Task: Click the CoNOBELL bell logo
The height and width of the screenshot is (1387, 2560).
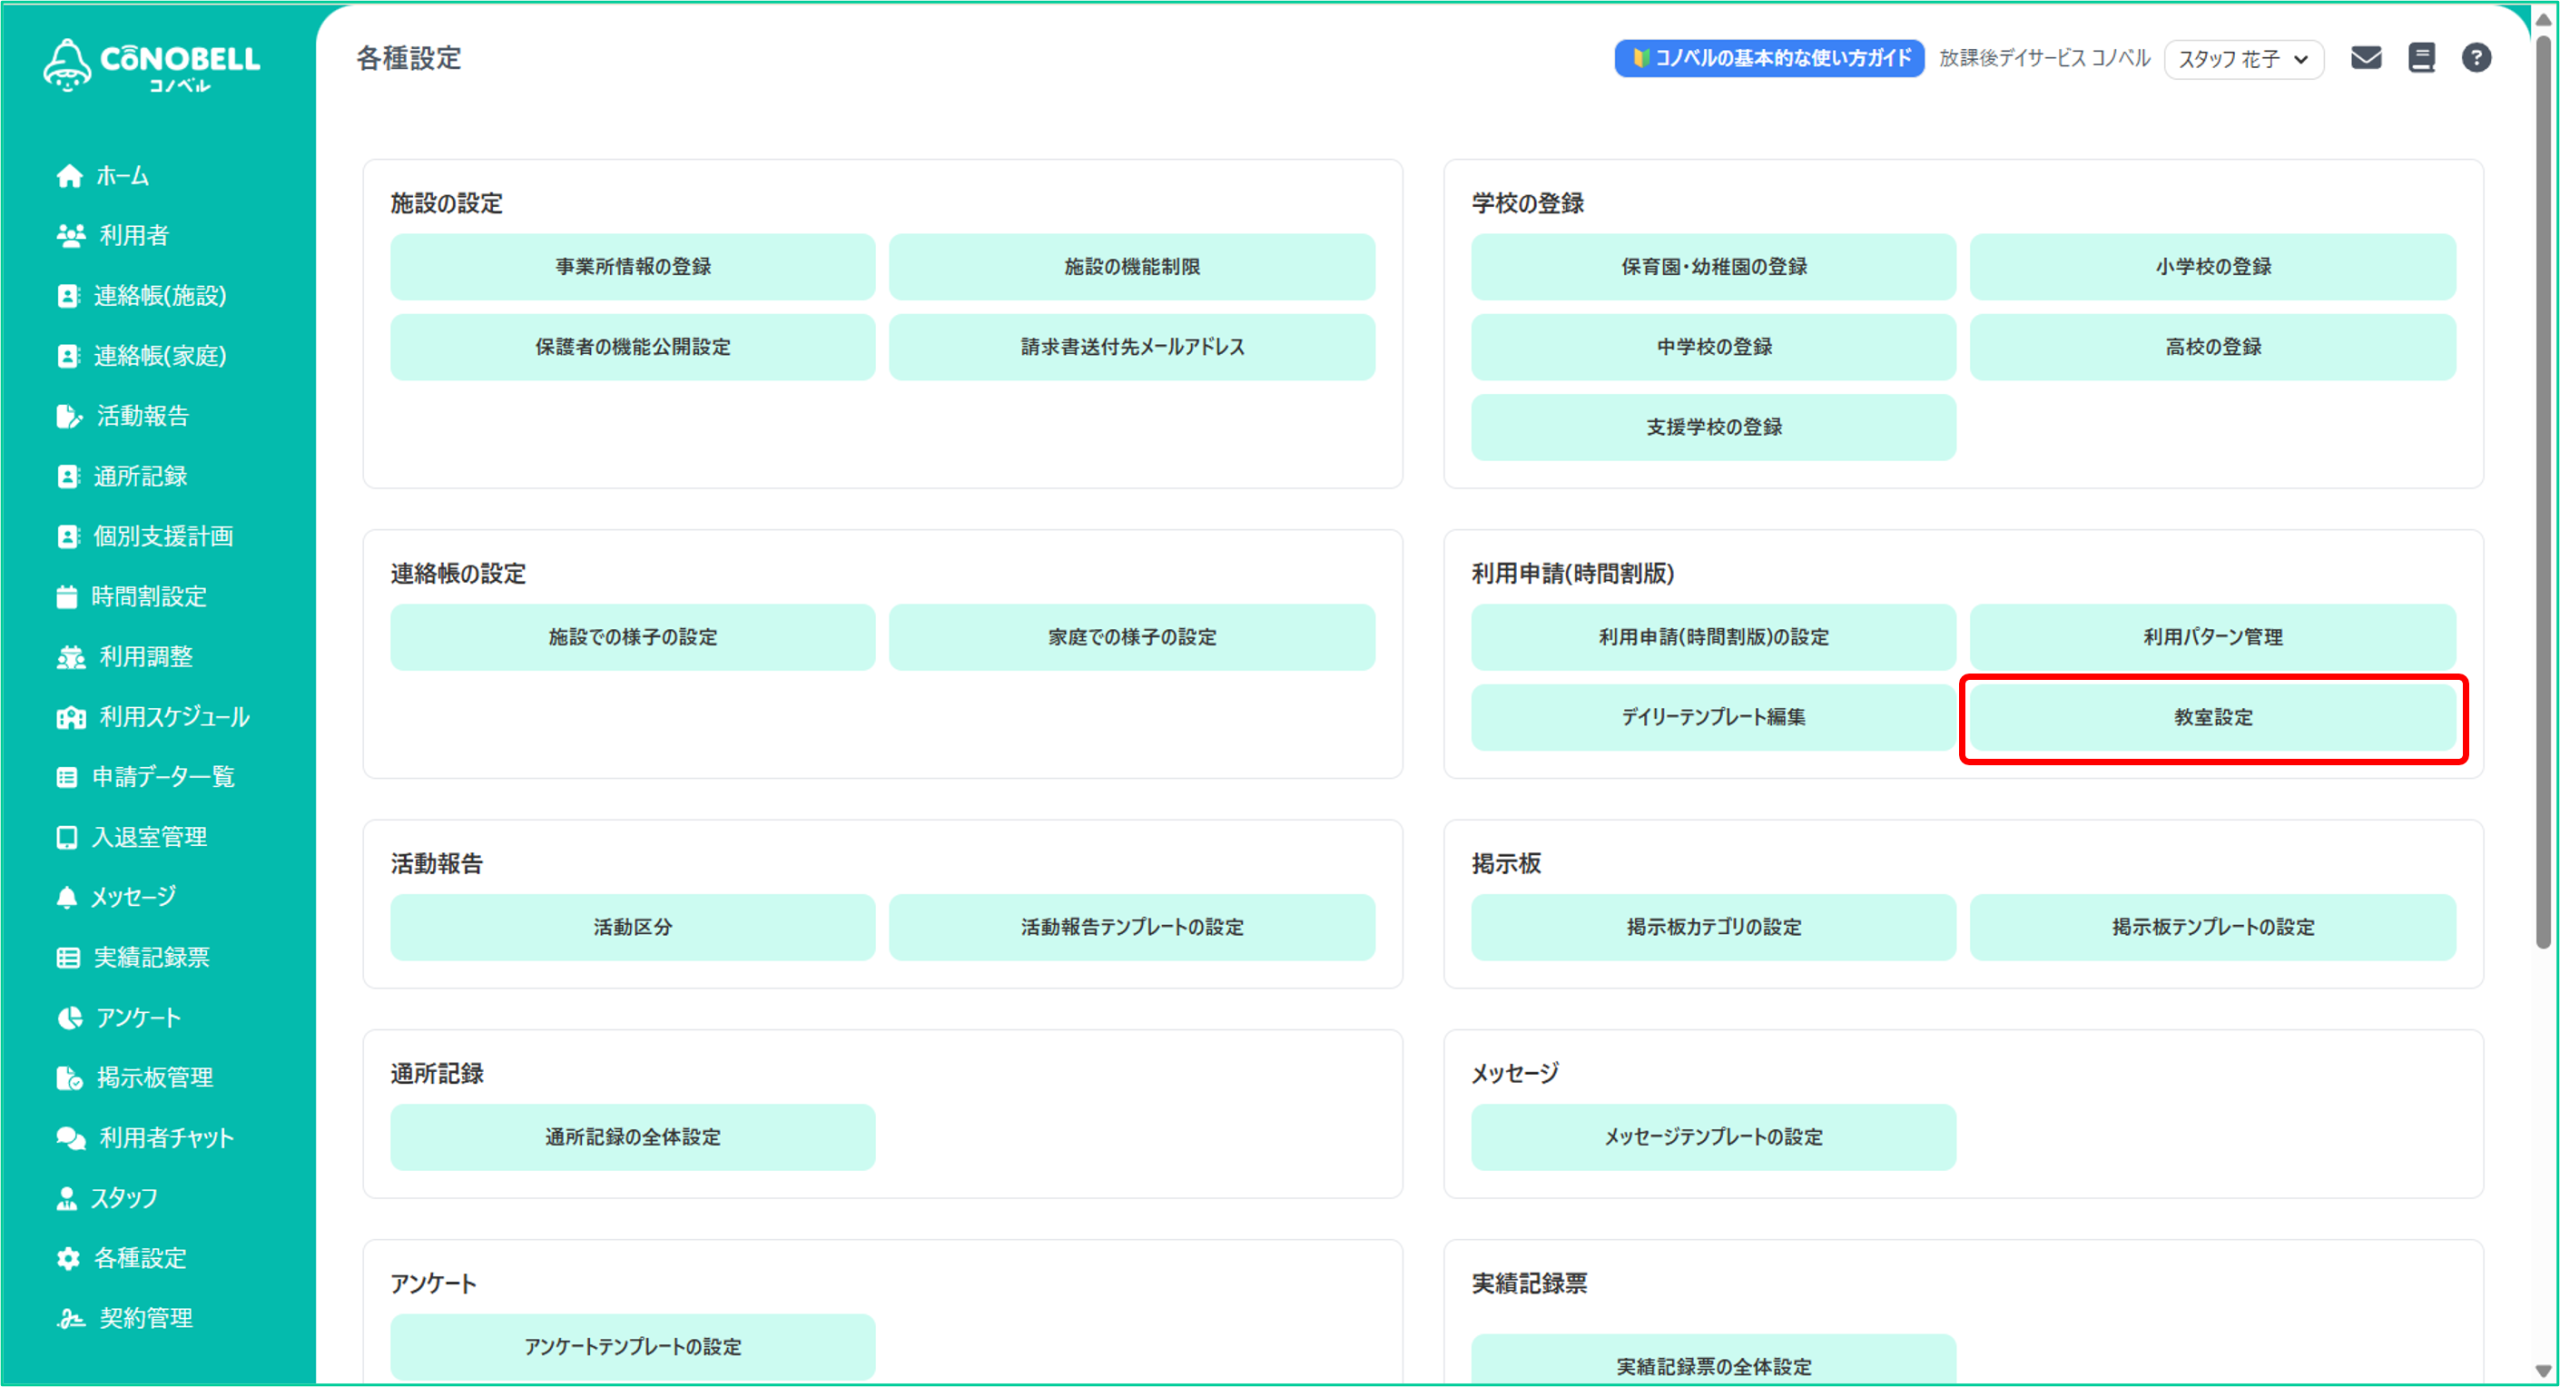Action: click(67, 66)
